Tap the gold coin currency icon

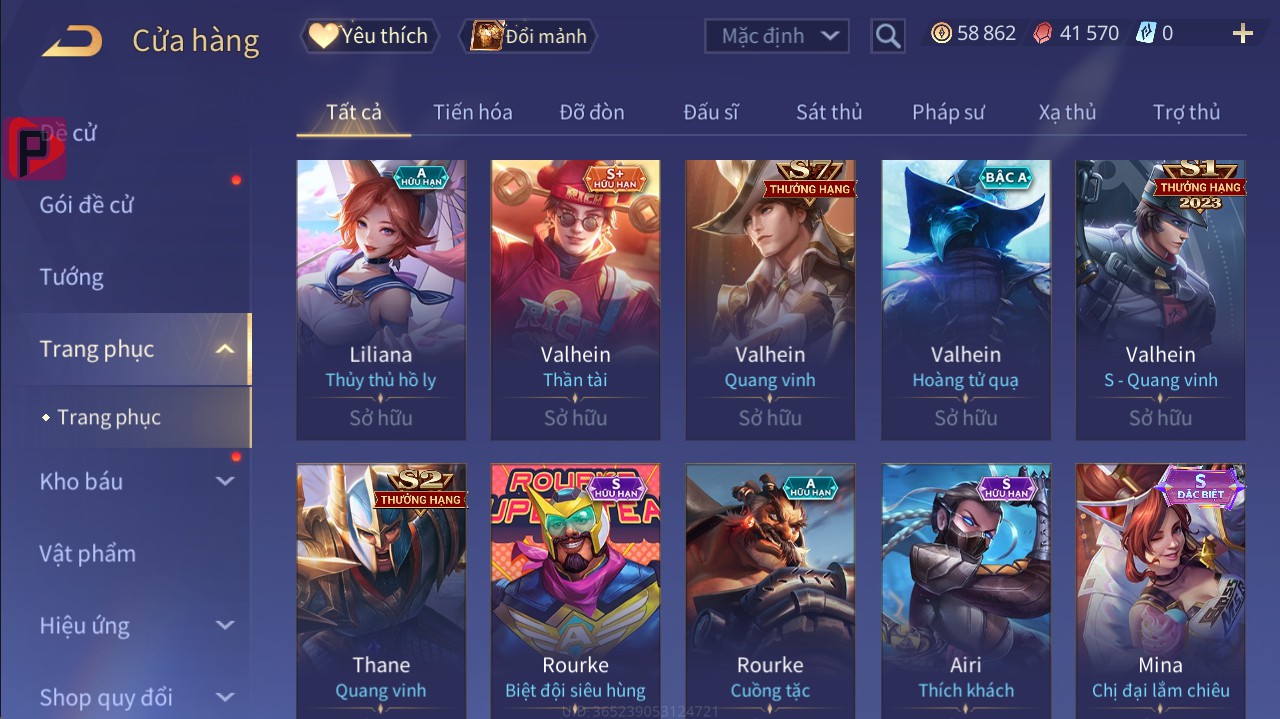pos(941,33)
